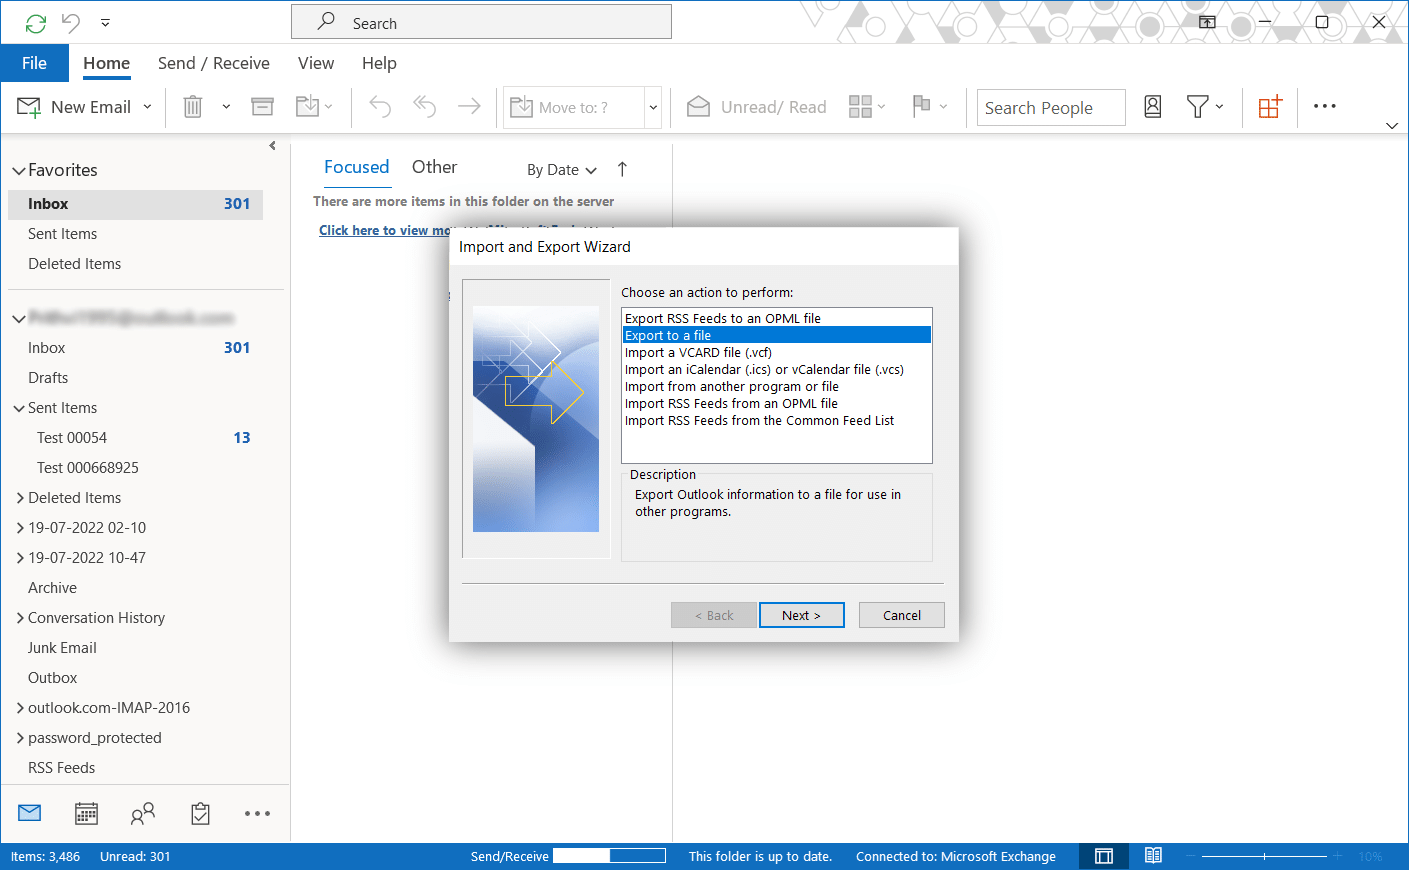Switch to the Mail view icon
This screenshot has width=1409, height=870.
click(x=30, y=813)
